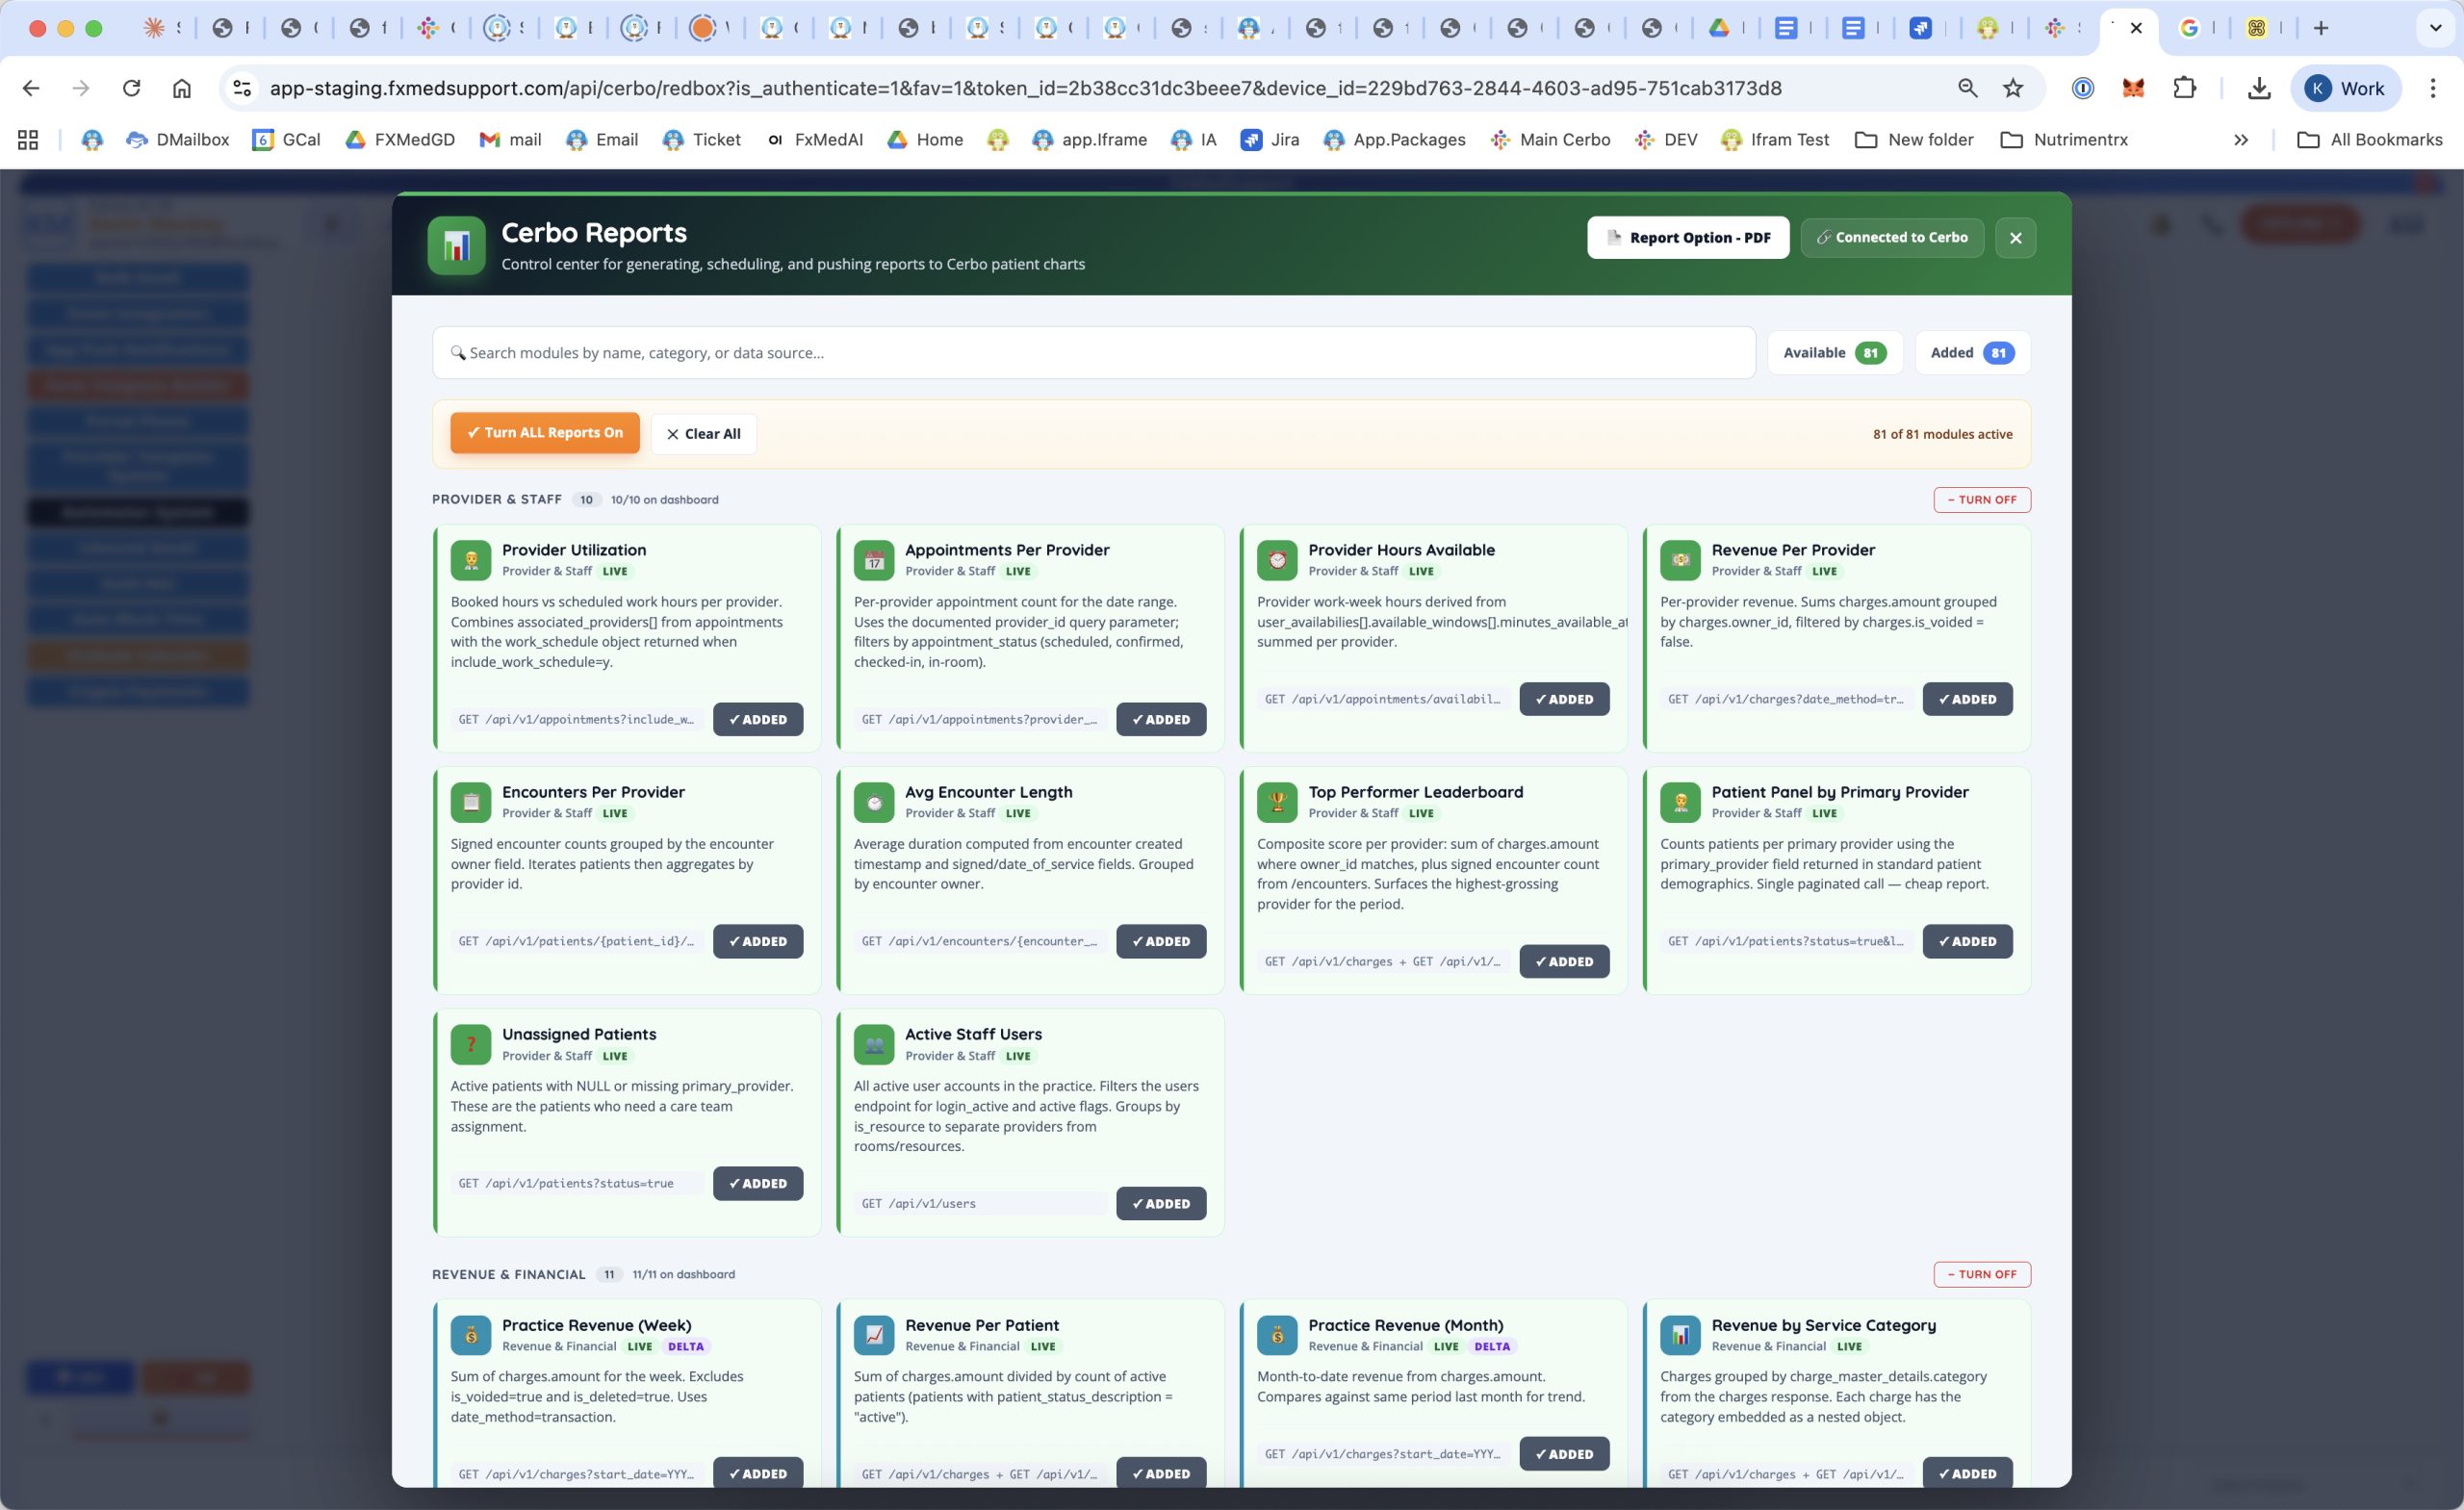Close the Cerbo Reports dialog
The height and width of the screenshot is (1510, 2464).
[x=2015, y=238]
